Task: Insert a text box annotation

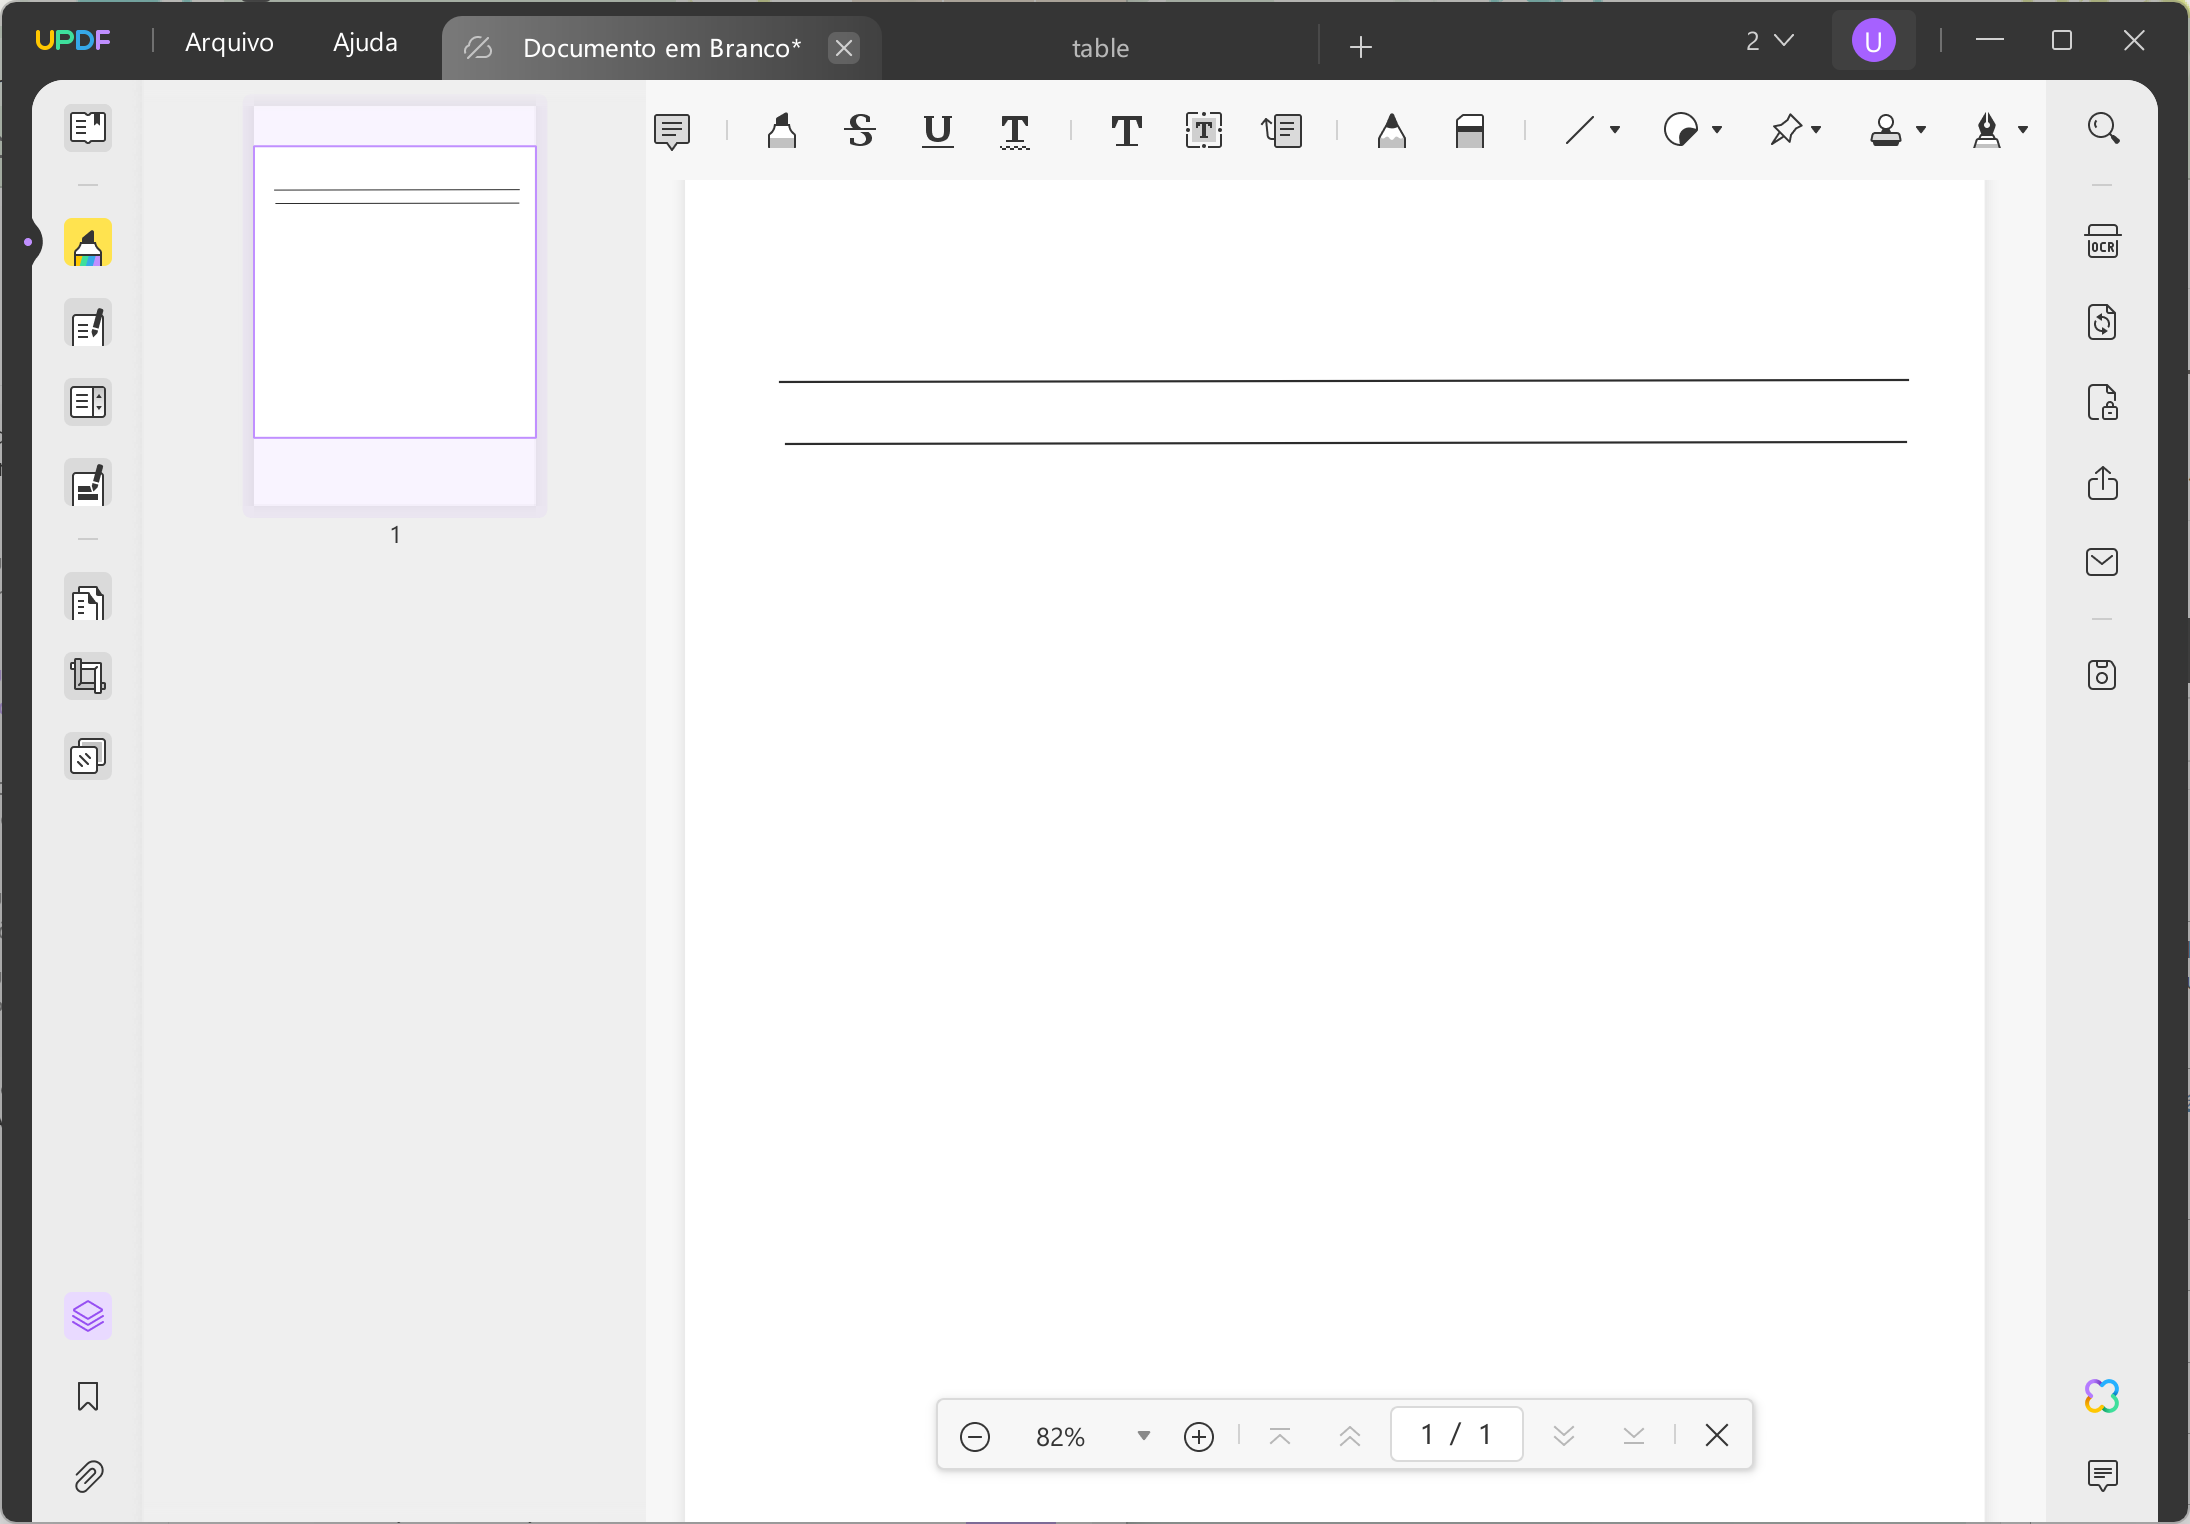Action: tap(1203, 131)
